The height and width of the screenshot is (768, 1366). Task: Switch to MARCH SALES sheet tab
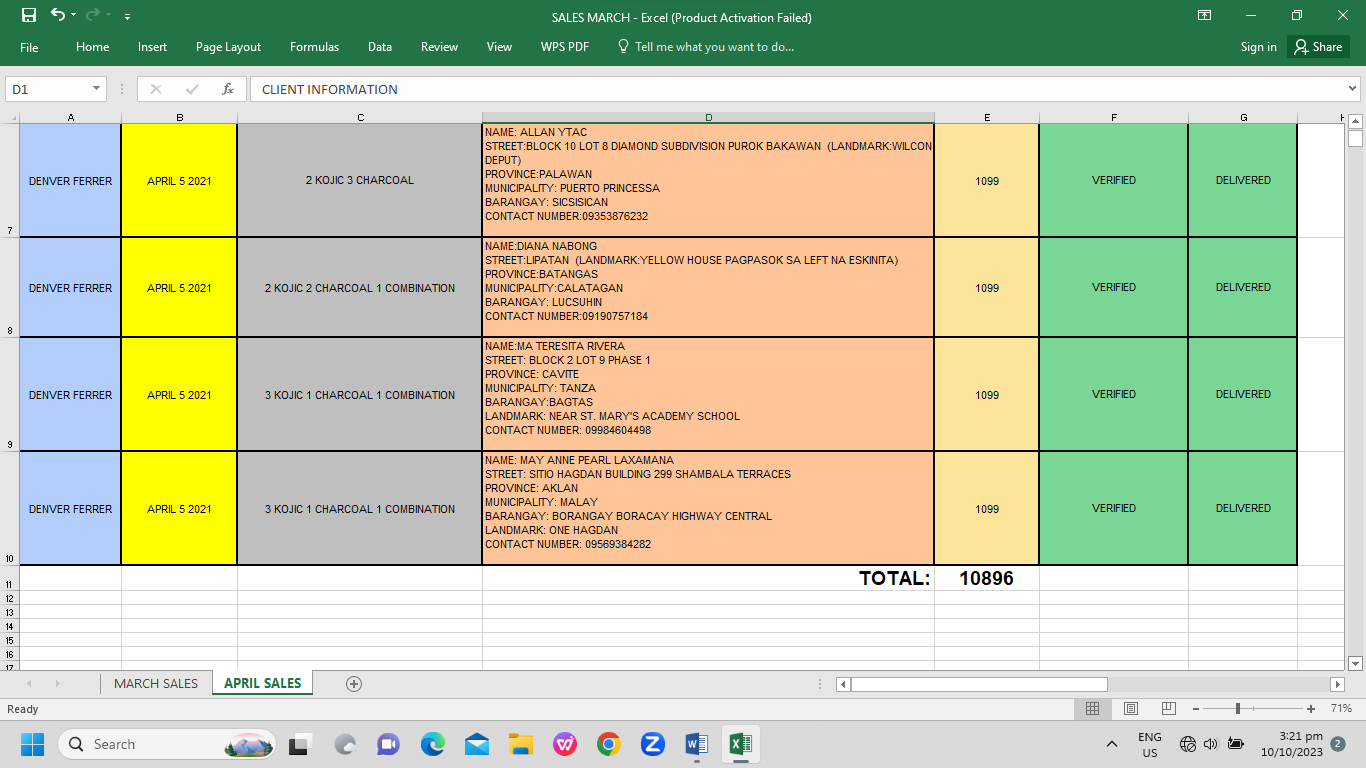pos(156,684)
